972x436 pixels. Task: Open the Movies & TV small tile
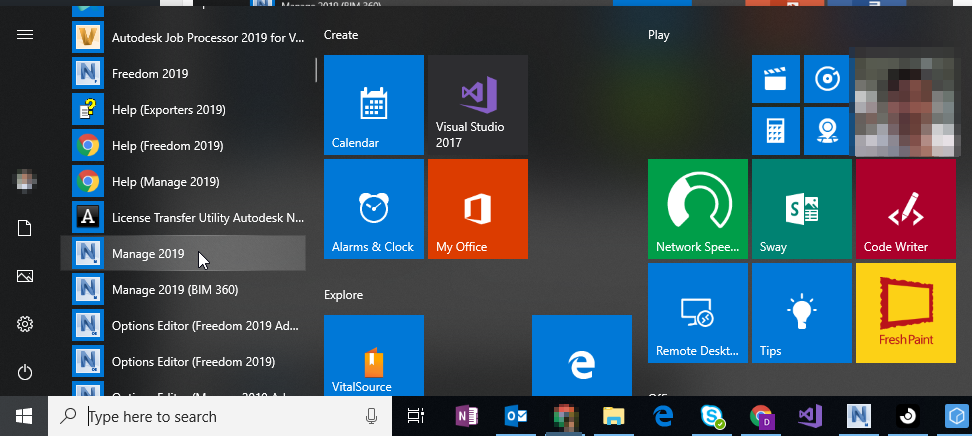tap(775, 79)
